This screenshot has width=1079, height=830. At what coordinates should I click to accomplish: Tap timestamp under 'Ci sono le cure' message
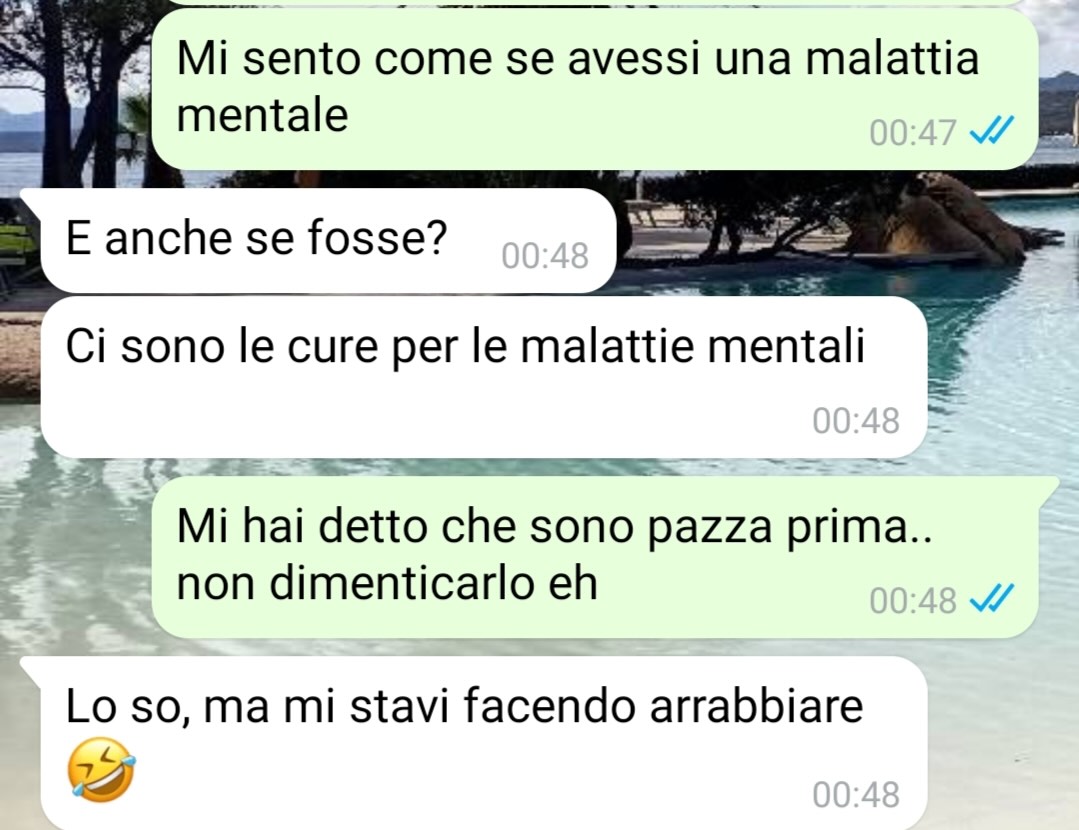tap(855, 421)
